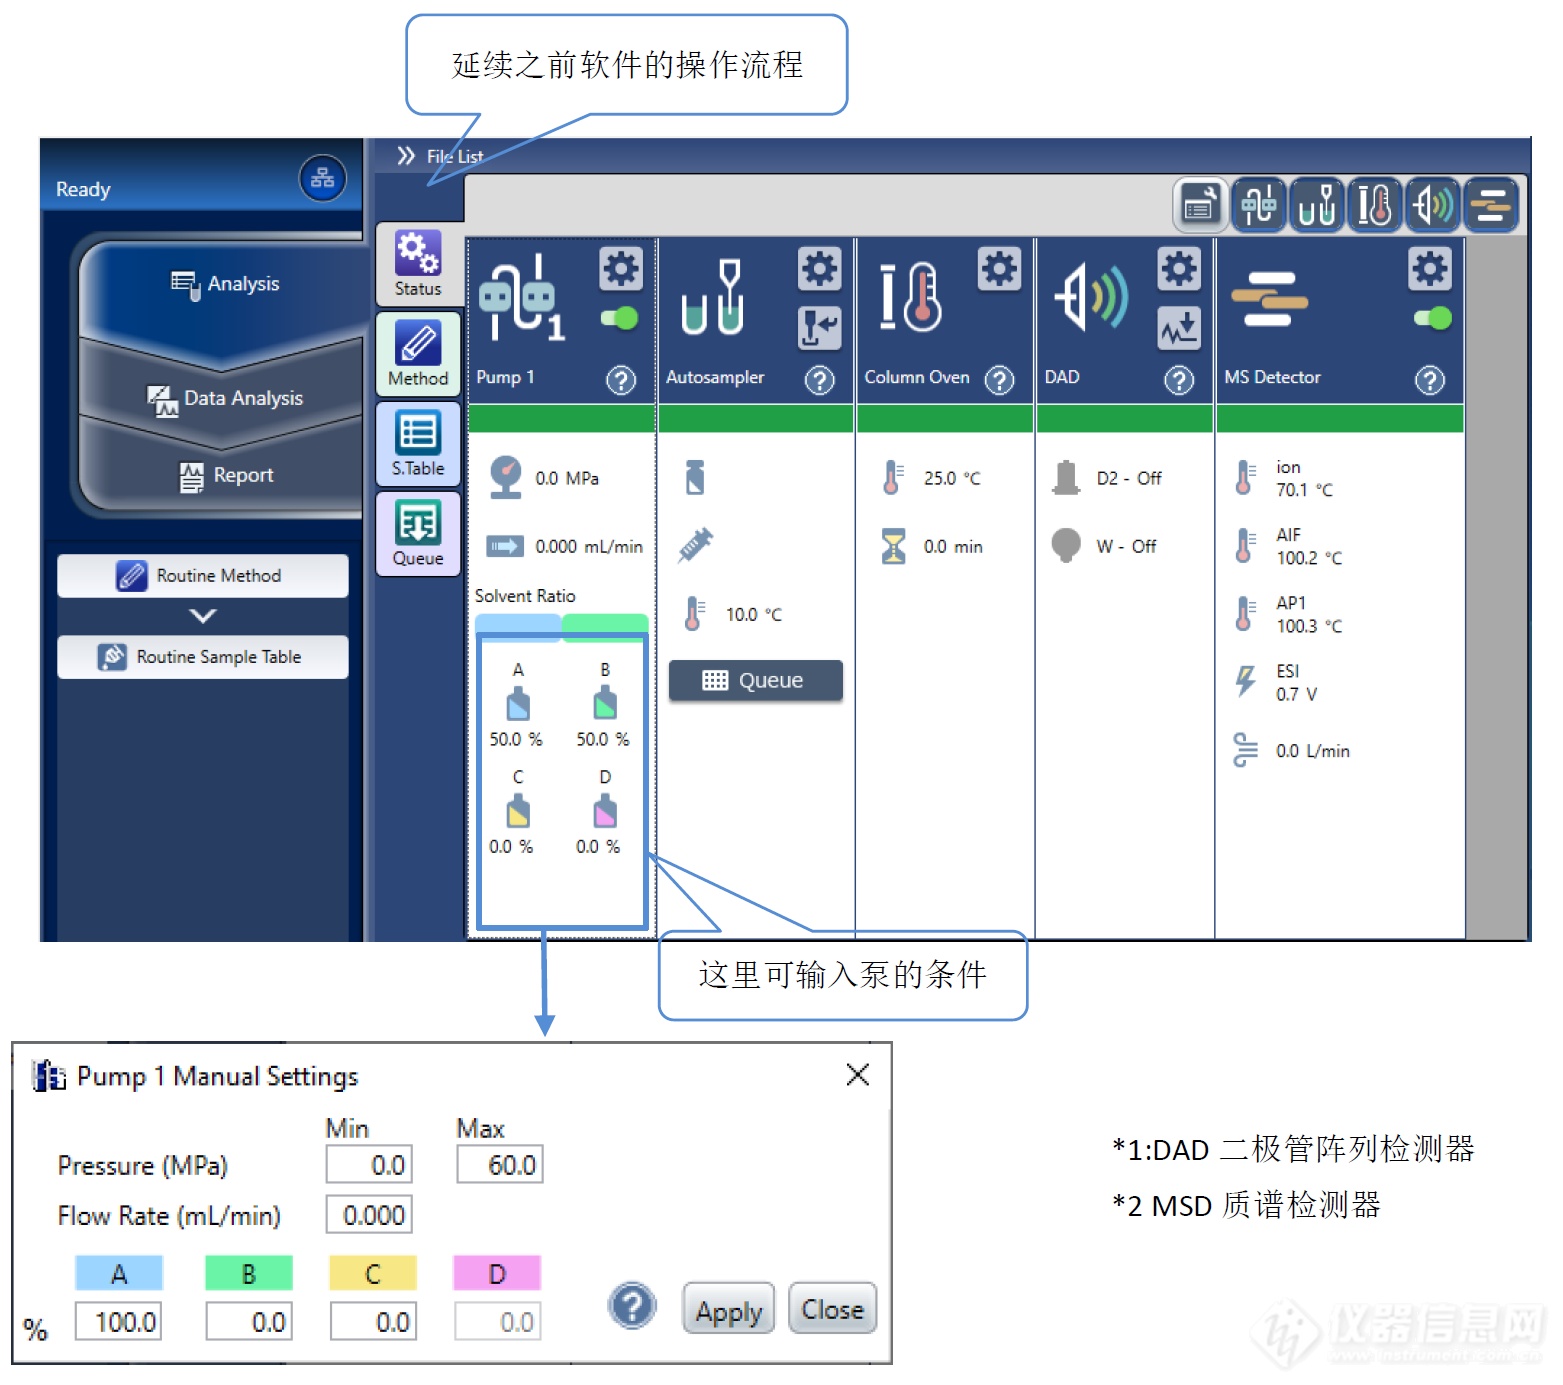Click the column oven icon in top toolbar

click(1374, 205)
